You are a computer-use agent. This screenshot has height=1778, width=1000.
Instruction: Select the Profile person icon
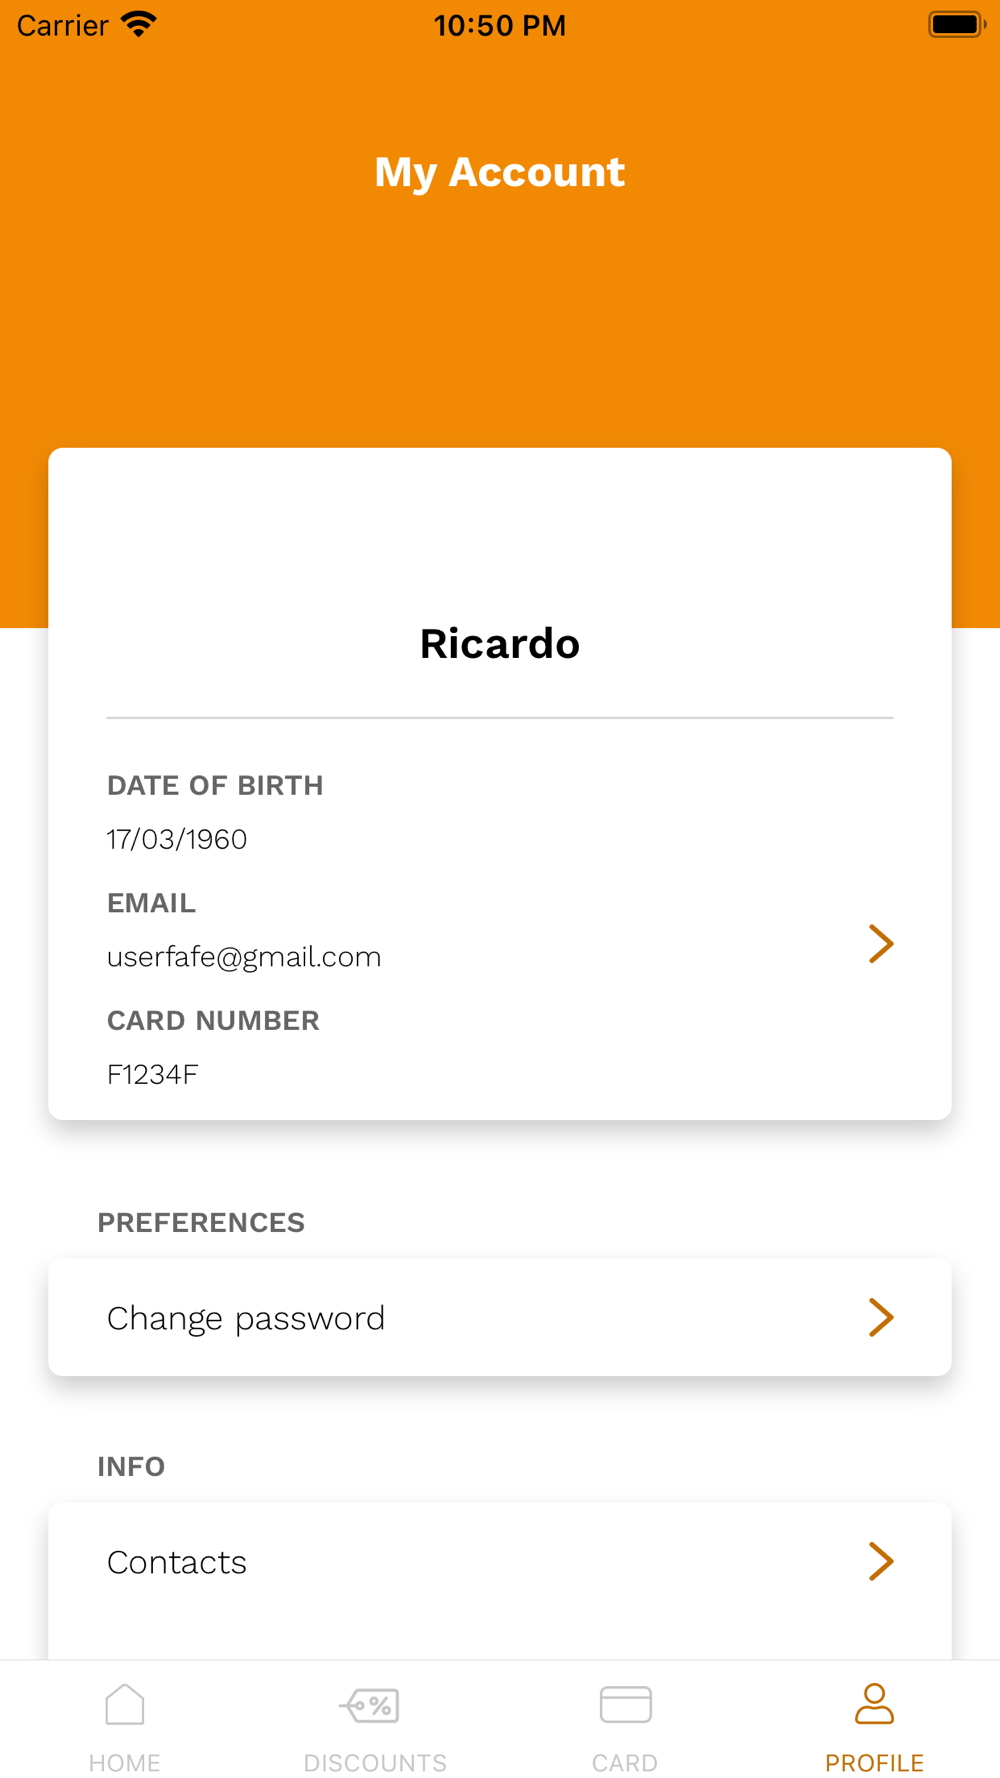(x=874, y=1704)
